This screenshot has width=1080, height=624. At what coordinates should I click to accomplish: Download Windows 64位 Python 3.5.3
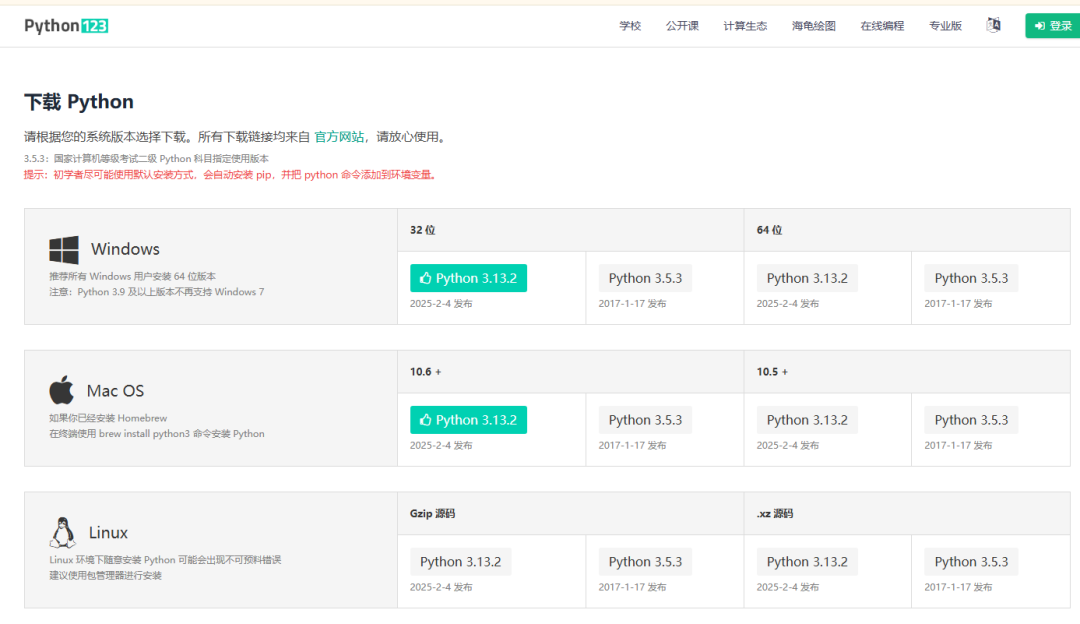(x=971, y=278)
